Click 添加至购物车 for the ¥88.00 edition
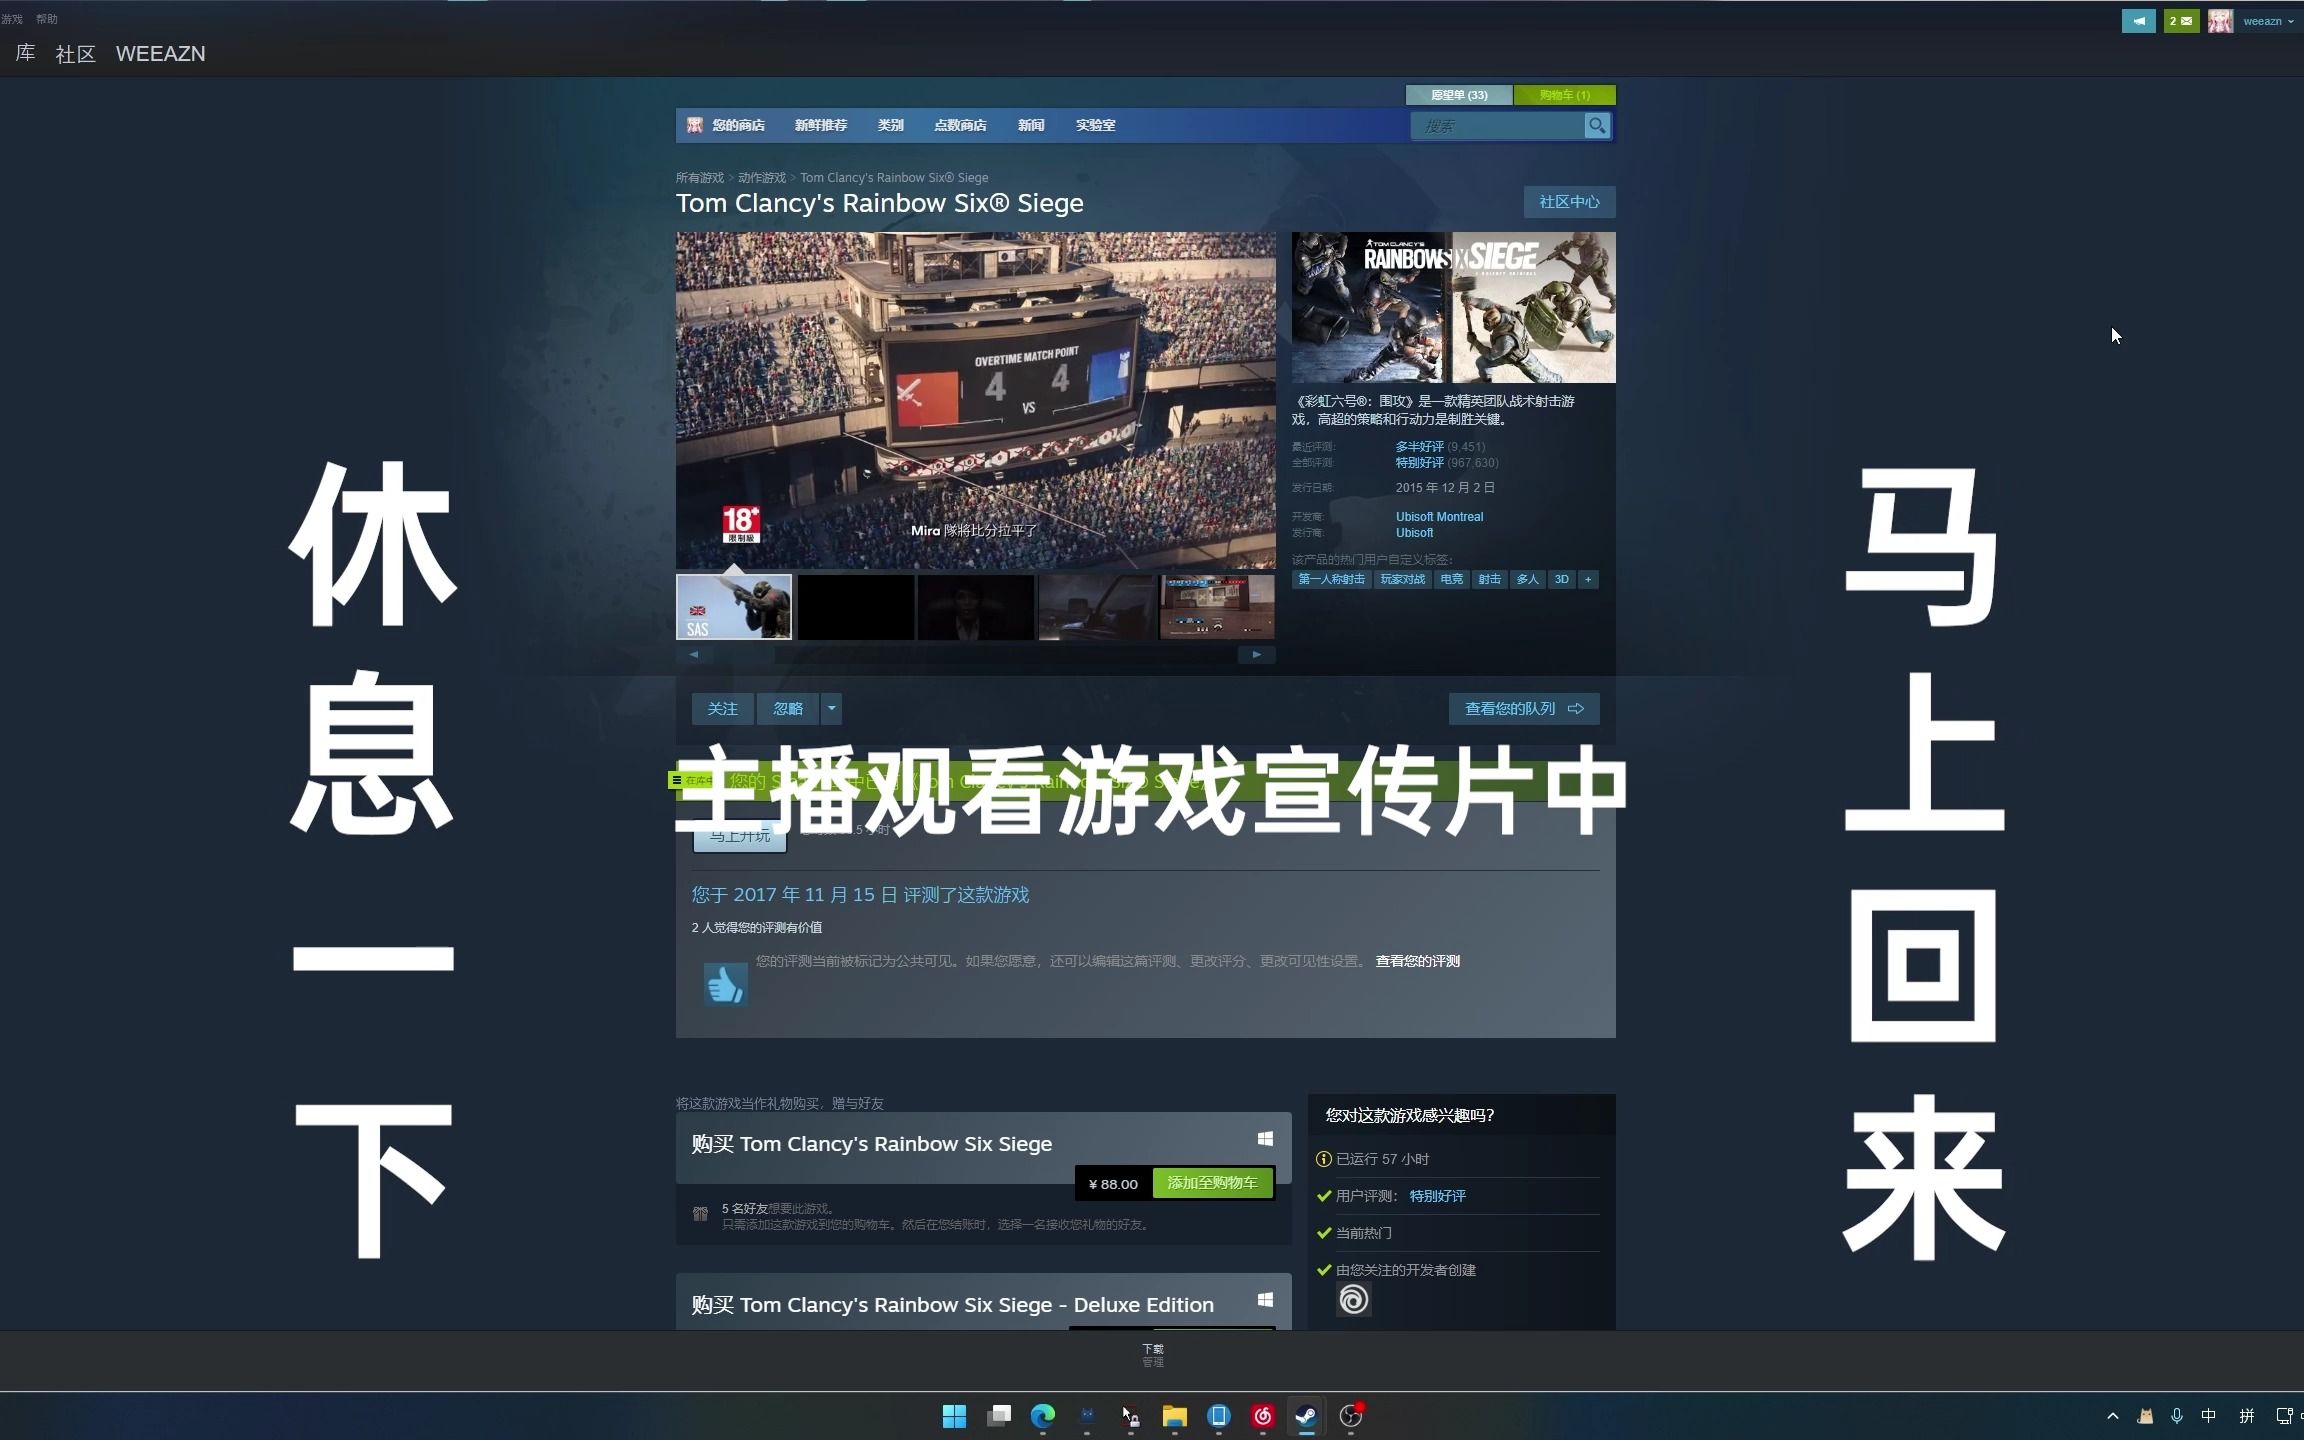2304x1440 pixels. click(1213, 1183)
